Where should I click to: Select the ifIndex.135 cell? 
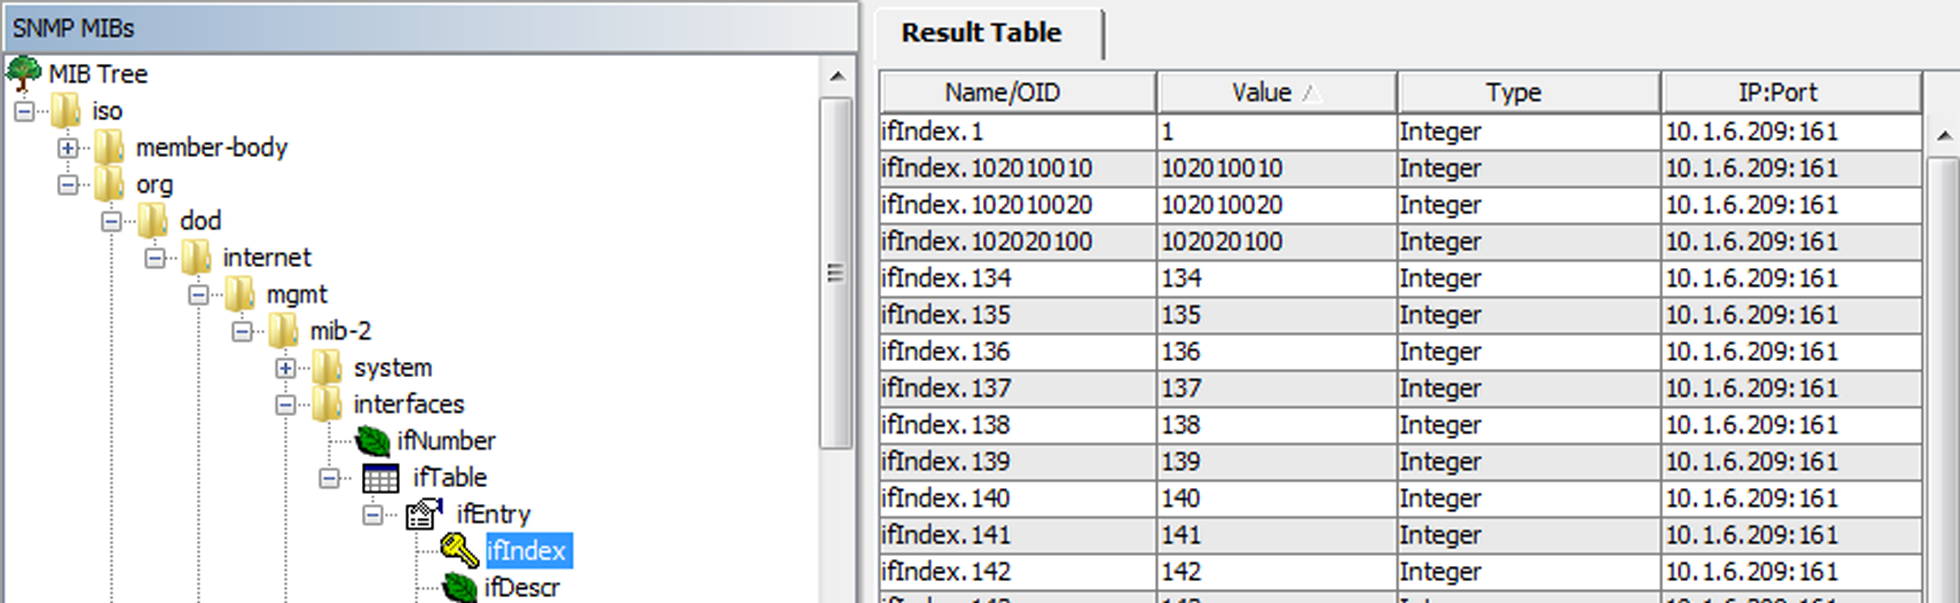point(1017,315)
